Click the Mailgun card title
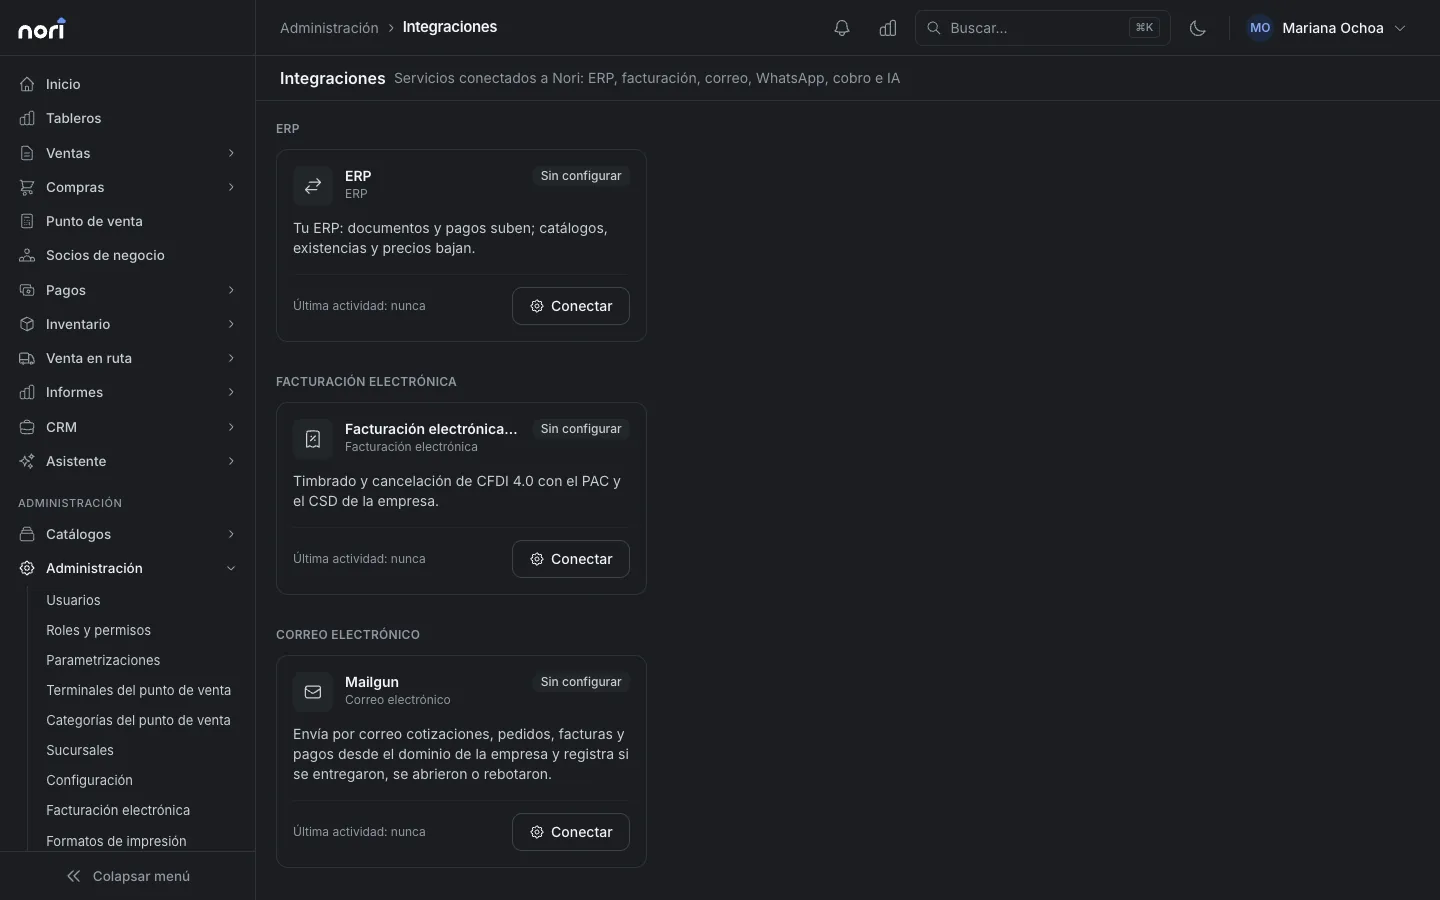 tap(372, 682)
